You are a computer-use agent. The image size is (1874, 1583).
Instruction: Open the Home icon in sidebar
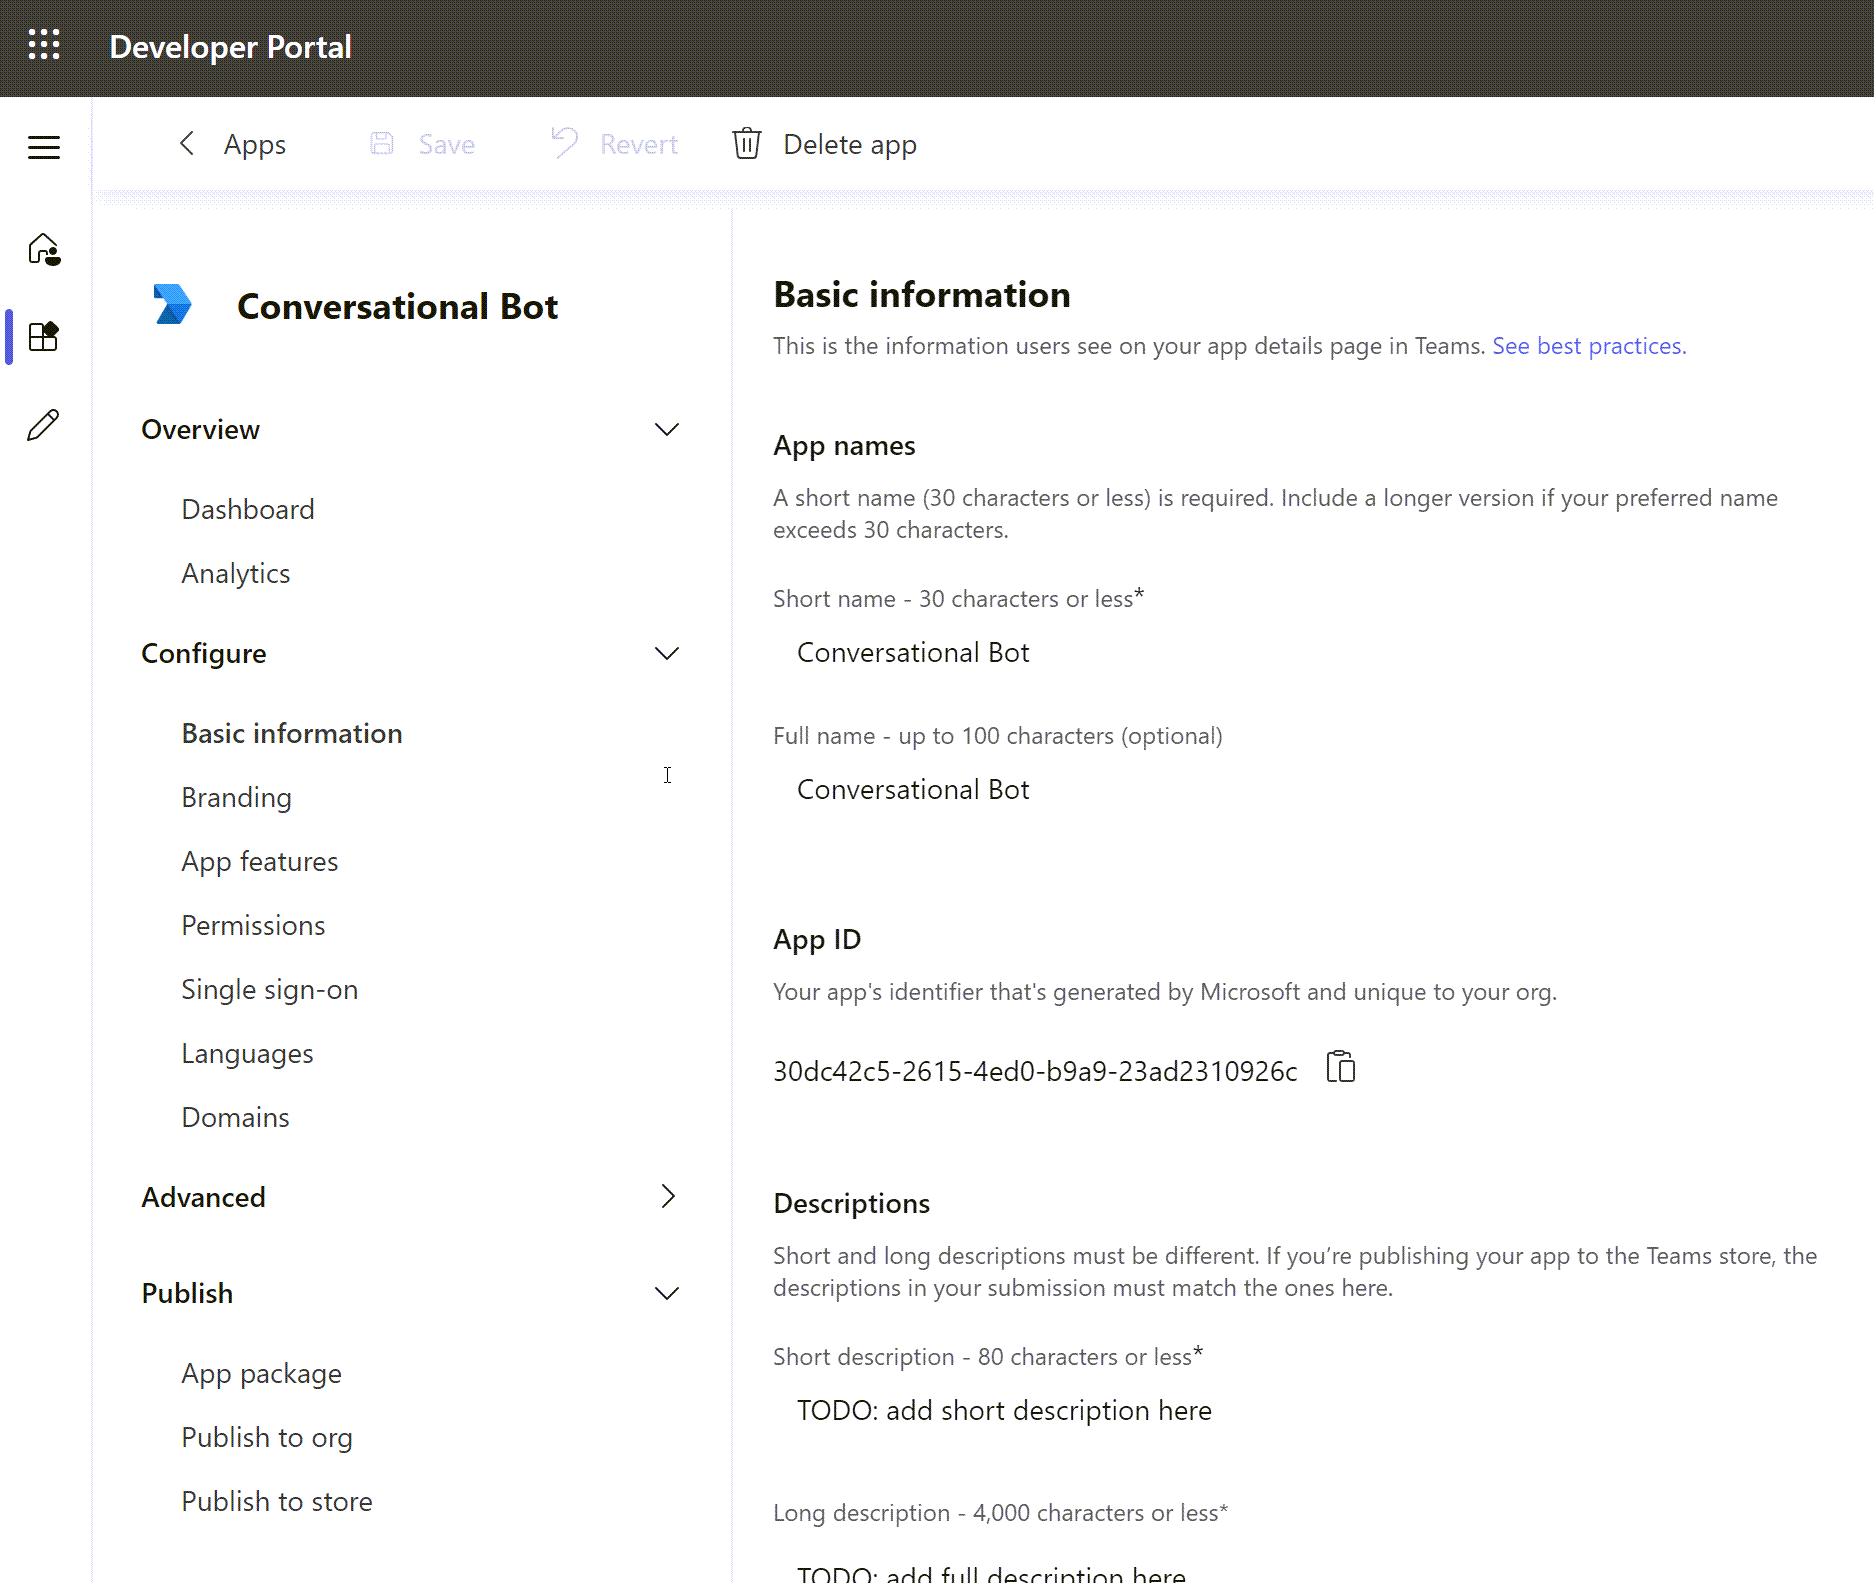point(44,249)
